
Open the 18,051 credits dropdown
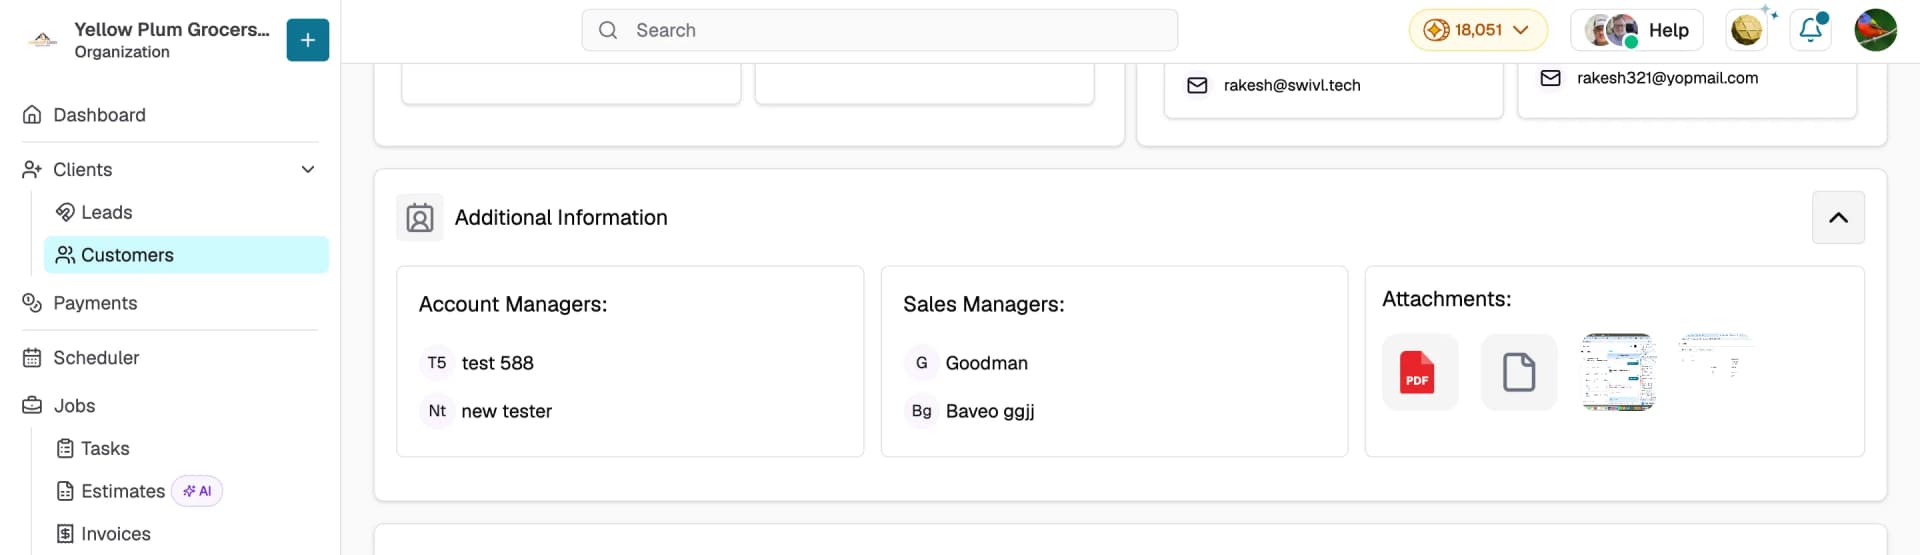click(x=1478, y=30)
